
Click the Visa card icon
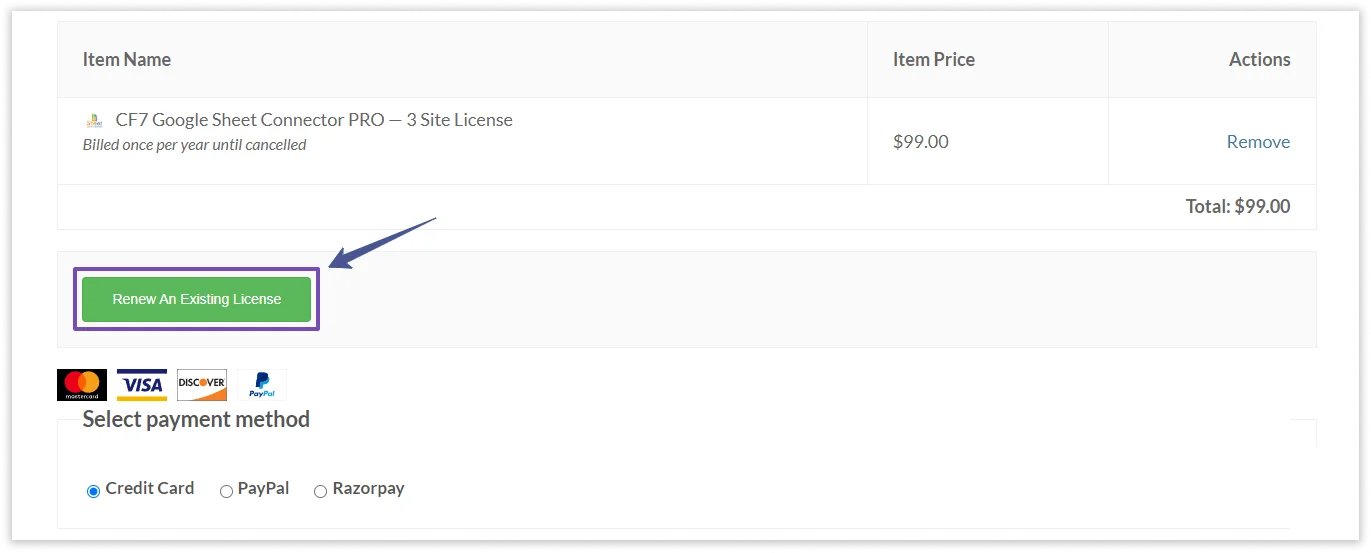[142, 385]
